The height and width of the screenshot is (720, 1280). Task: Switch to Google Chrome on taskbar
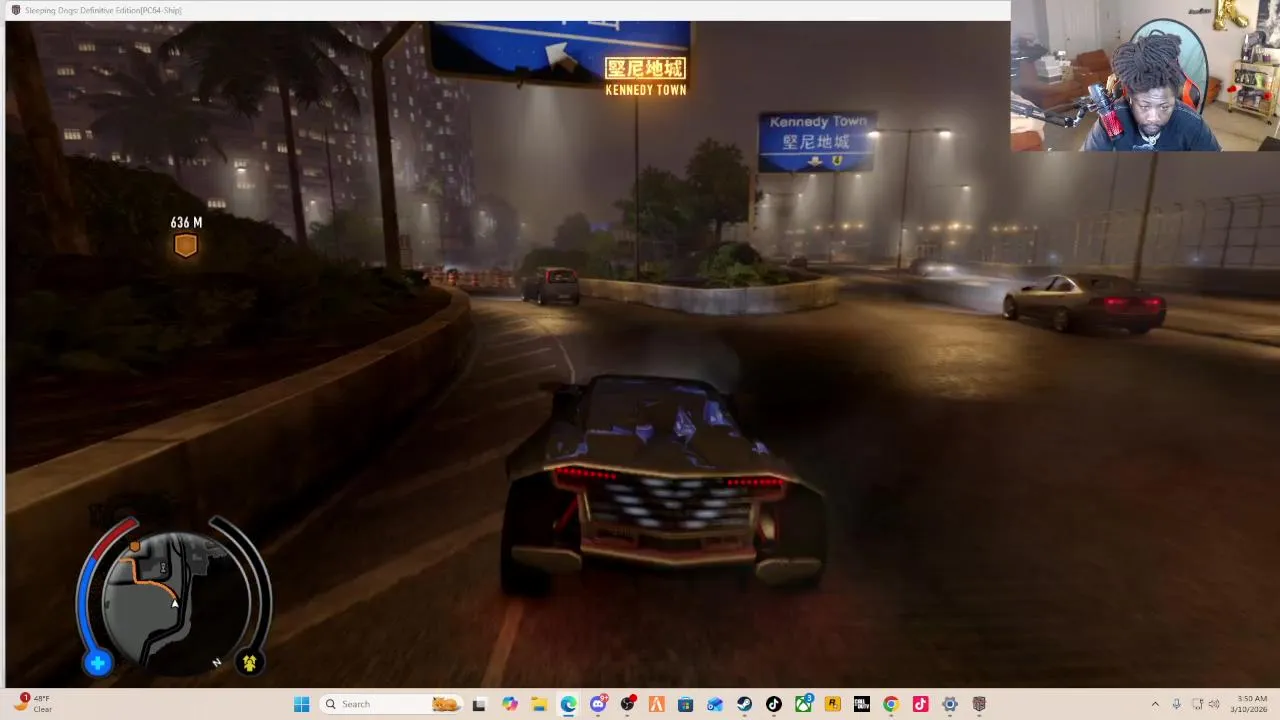point(891,704)
